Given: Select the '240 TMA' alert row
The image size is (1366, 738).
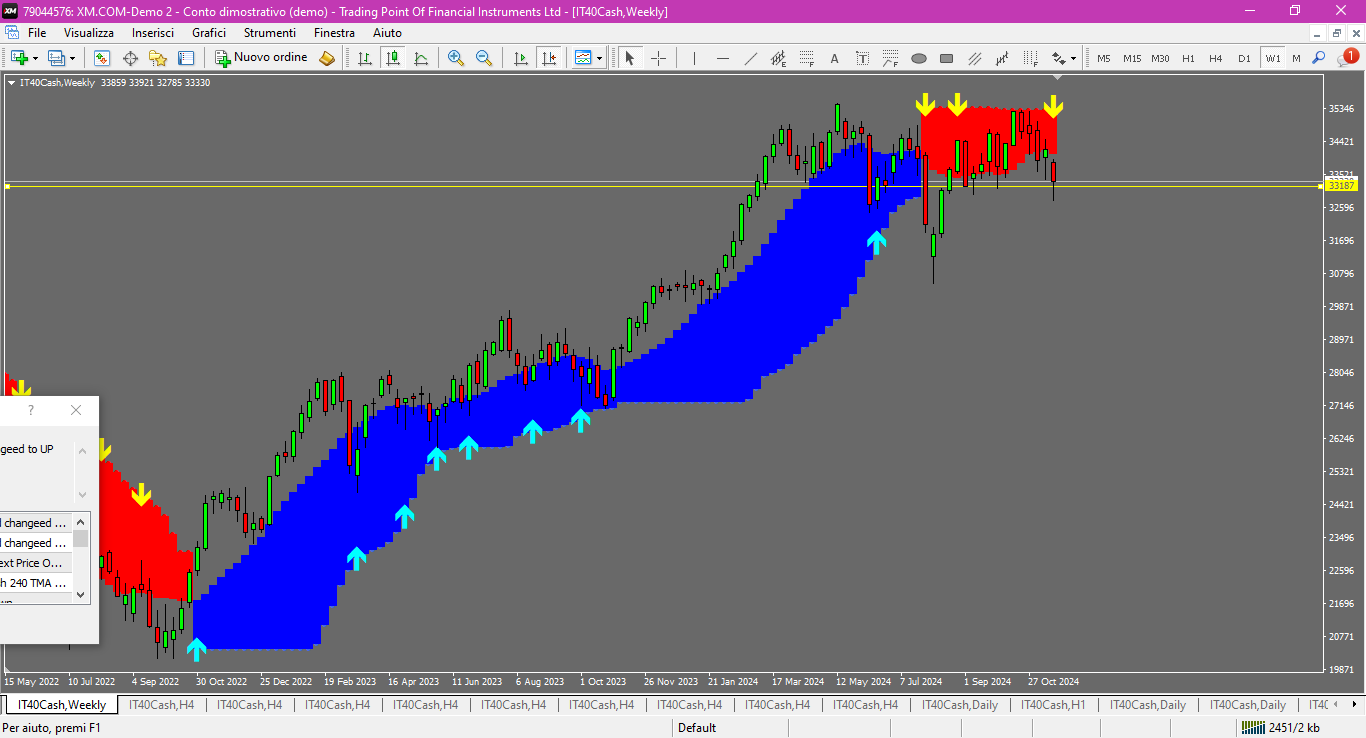Looking at the screenshot, I should click(x=36, y=583).
